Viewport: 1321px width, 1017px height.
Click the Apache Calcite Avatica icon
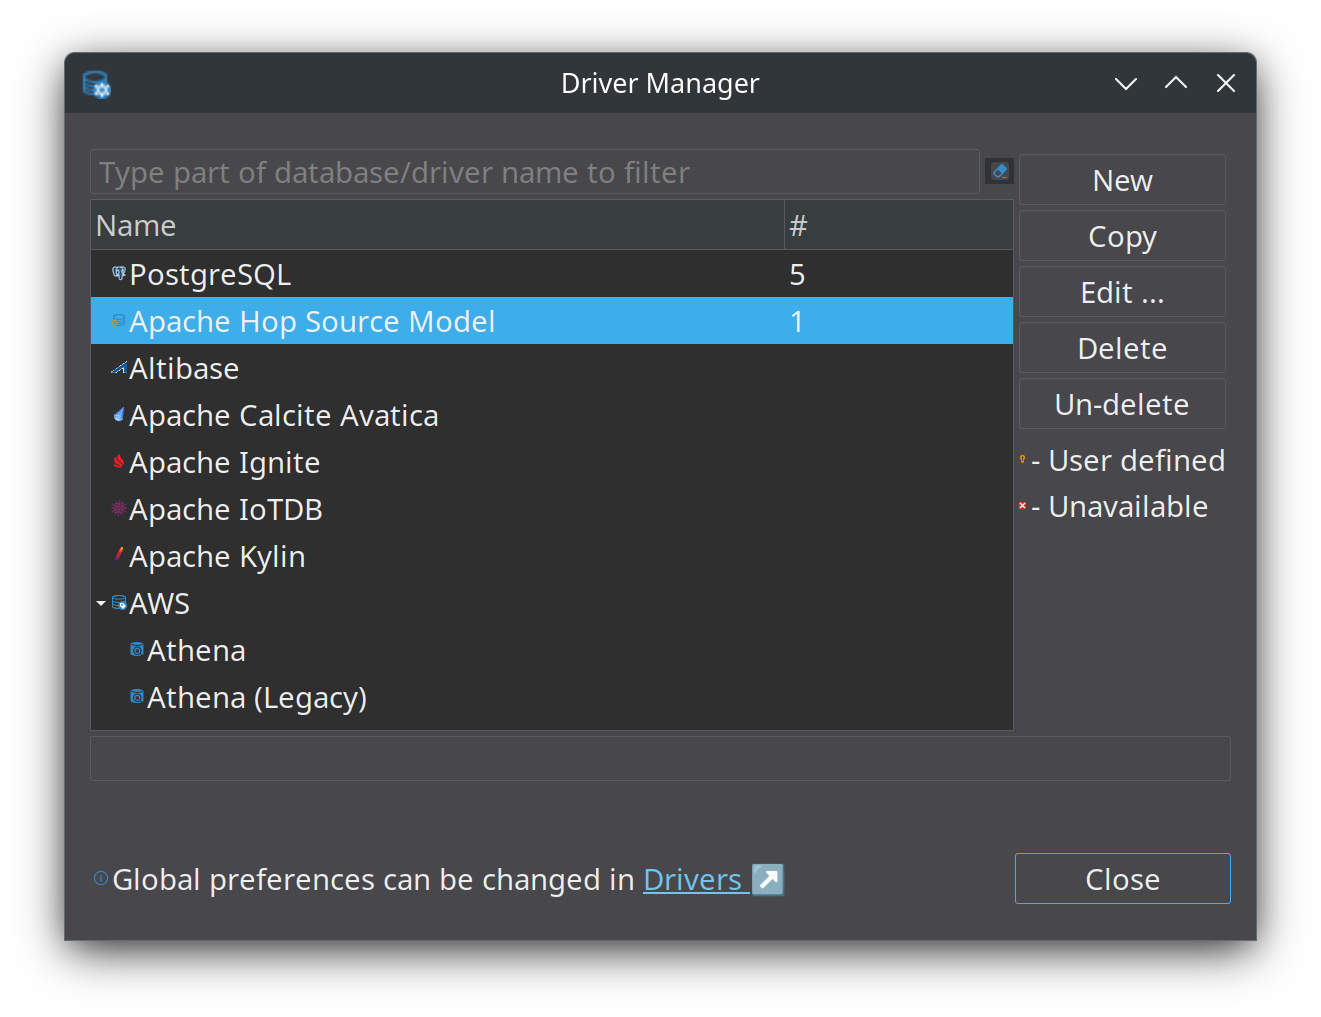click(x=119, y=415)
